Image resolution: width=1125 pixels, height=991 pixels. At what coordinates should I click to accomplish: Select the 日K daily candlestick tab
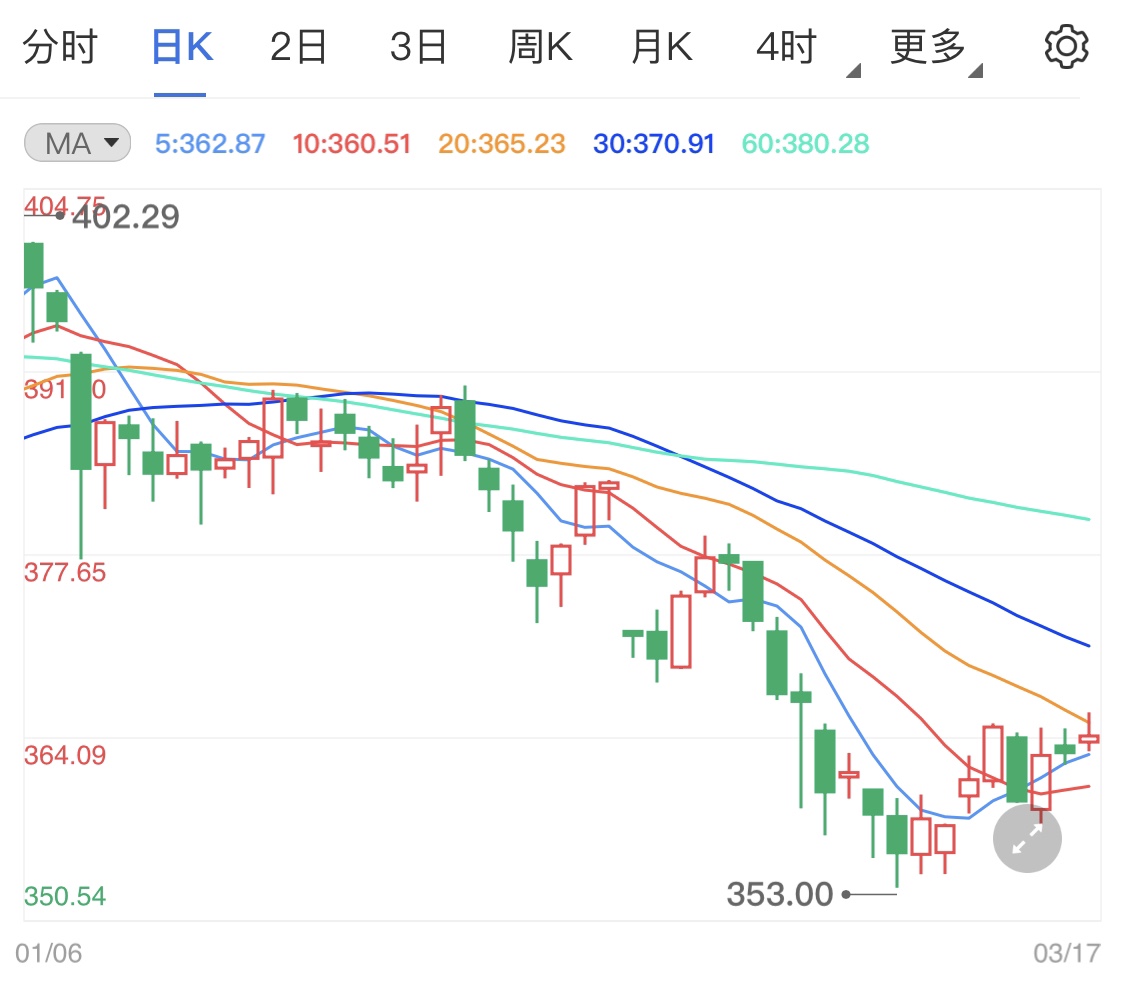[182, 47]
